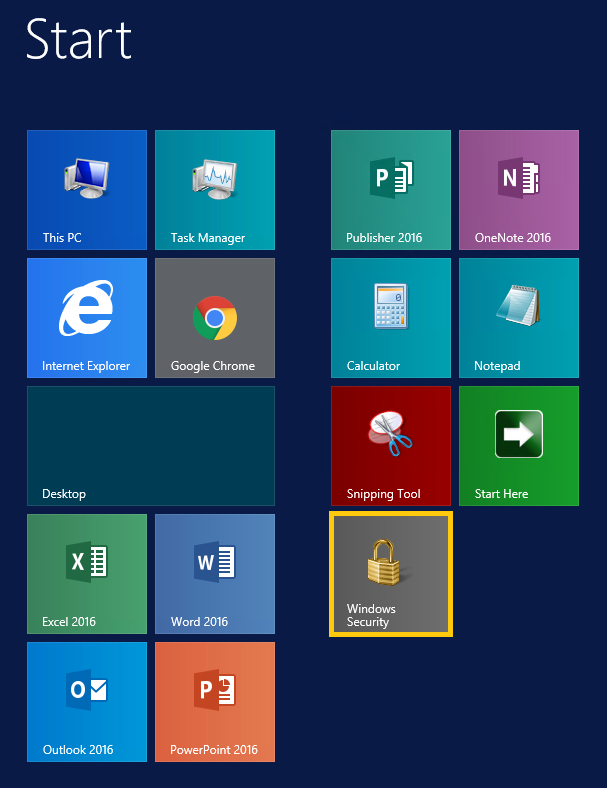The height and width of the screenshot is (788, 607).
Task: Launch Notepad from its tile
Action: pos(519,318)
